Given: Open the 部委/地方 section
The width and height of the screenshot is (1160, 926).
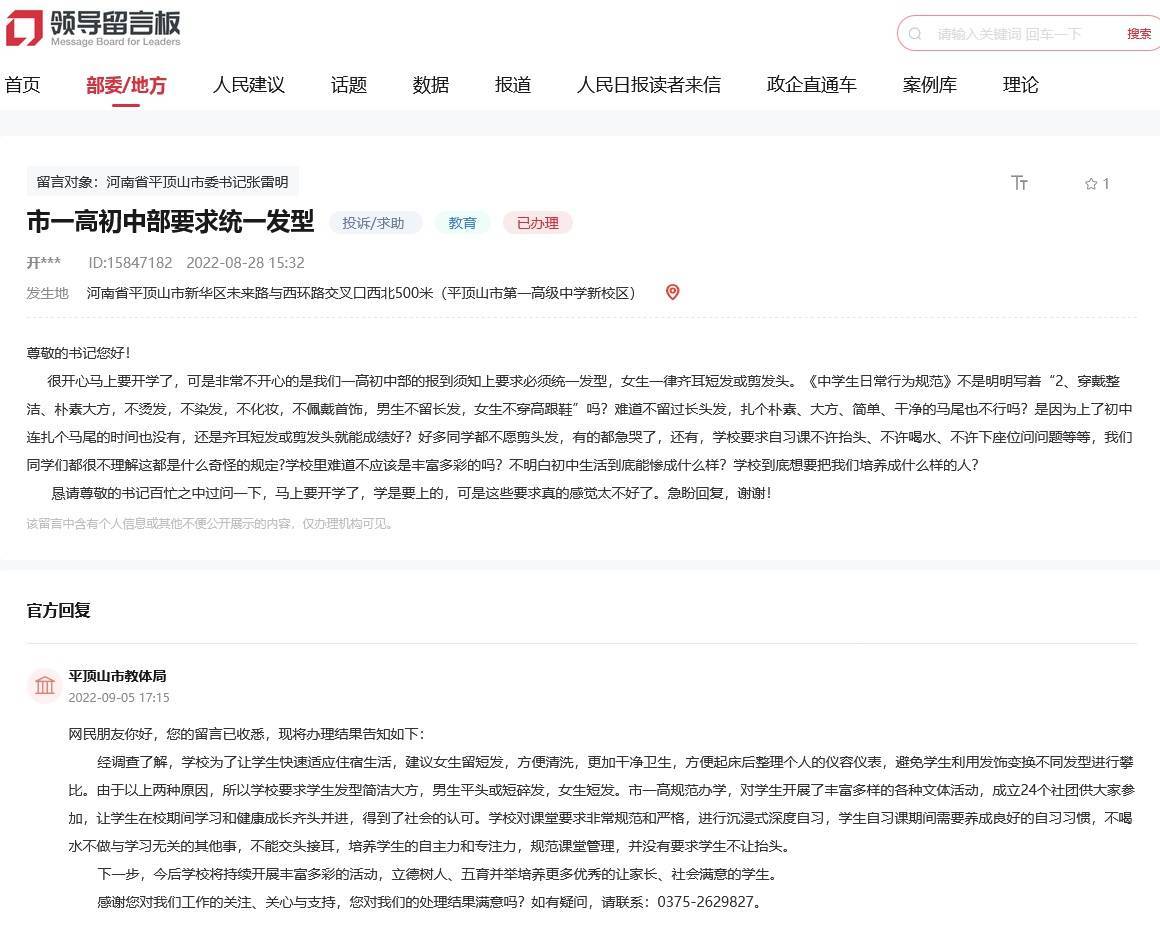Looking at the screenshot, I should click(x=126, y=85).
